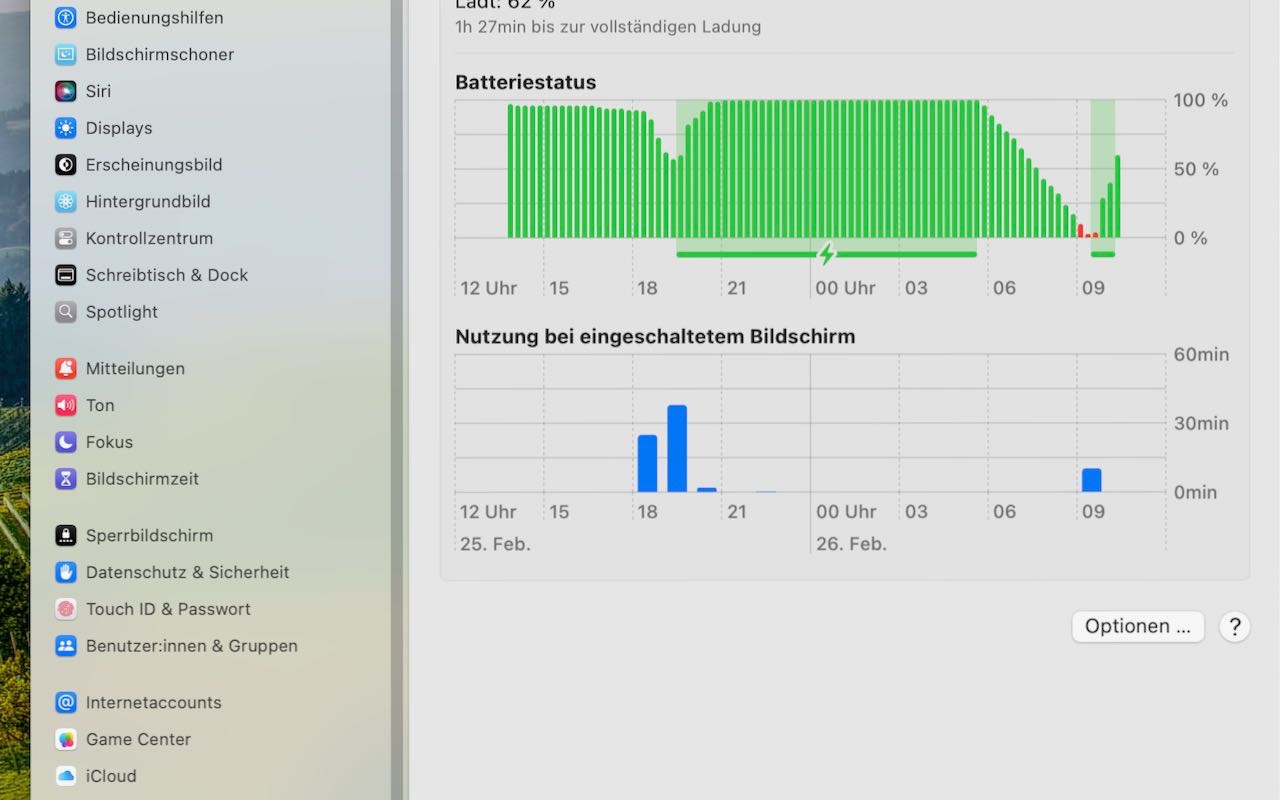Click the tallest blue screen usage bar

pos(677,448)
